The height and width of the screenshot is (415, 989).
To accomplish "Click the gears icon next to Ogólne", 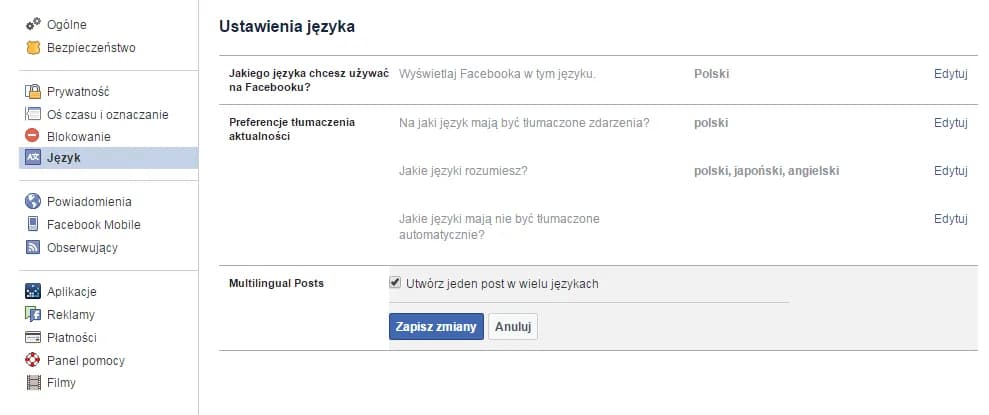I will pos(32,24).
